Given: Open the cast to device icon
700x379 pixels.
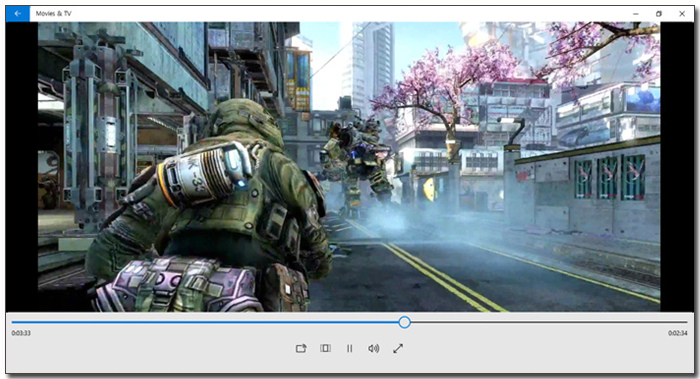Looking at the screenshot, I should point(301,348).
